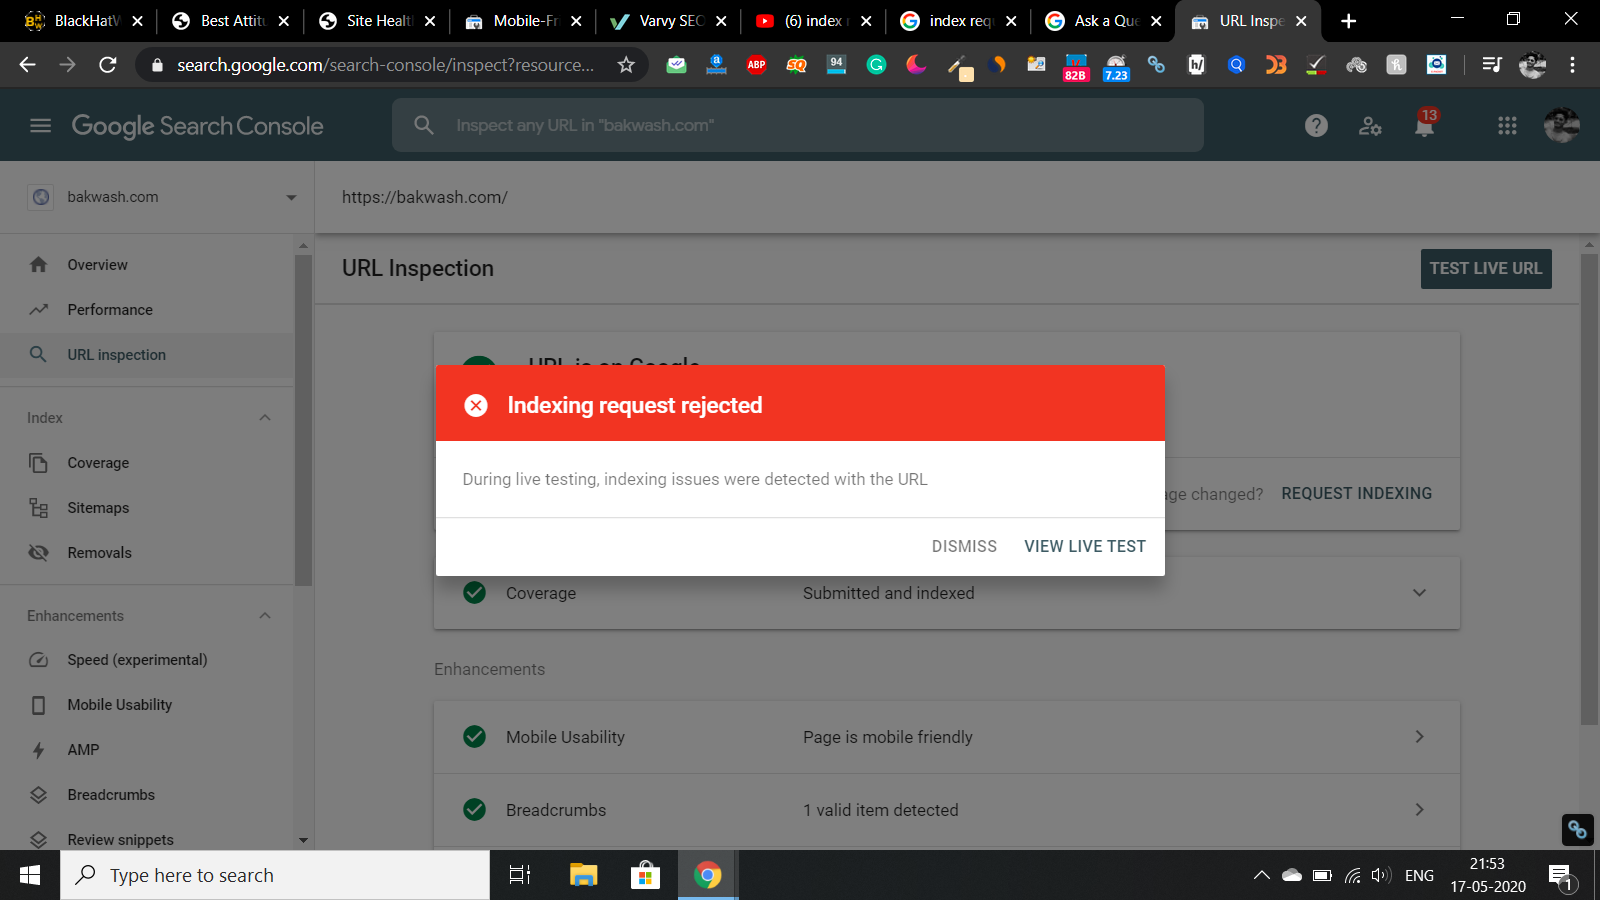The width and height of the screenshot is (1600, 900).
Task: Click the AMP lightning bolt icon
Action: [x=39, y=750]
